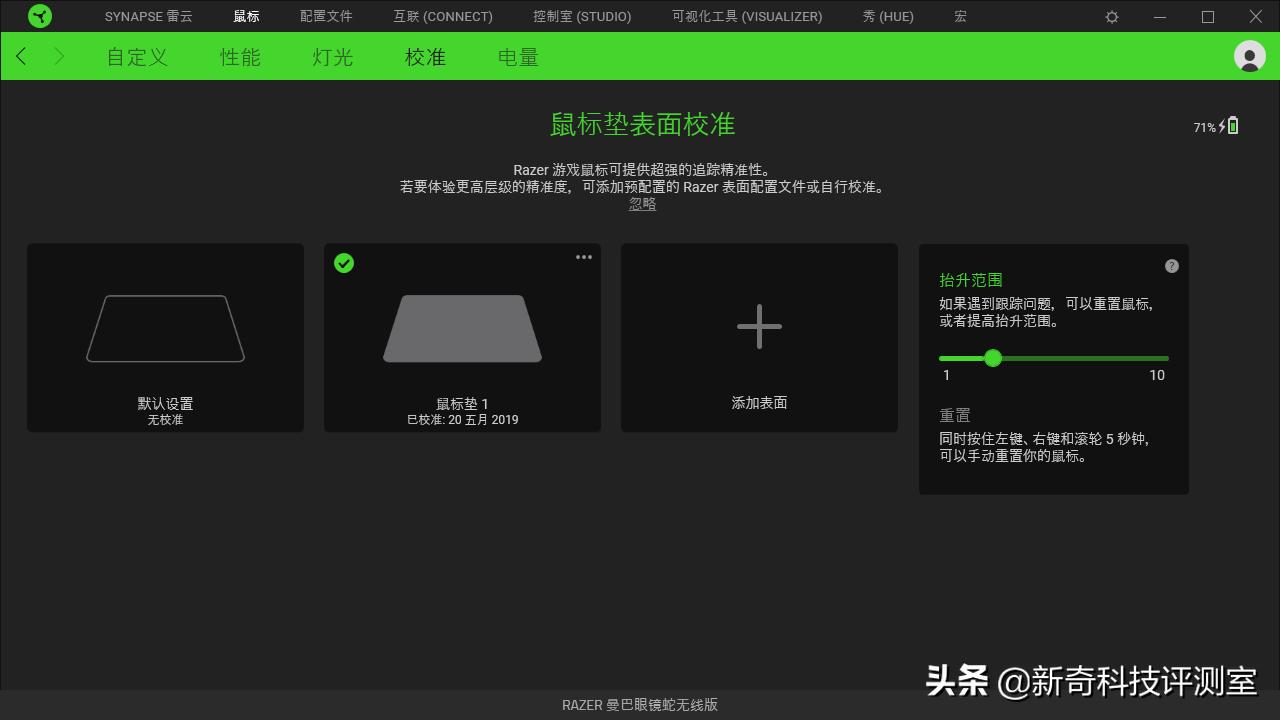Open the 可视化工具 (VISUALIZER) section
Image resolution: width=1280 pixels, height=720 pixels.
point(746,16)
